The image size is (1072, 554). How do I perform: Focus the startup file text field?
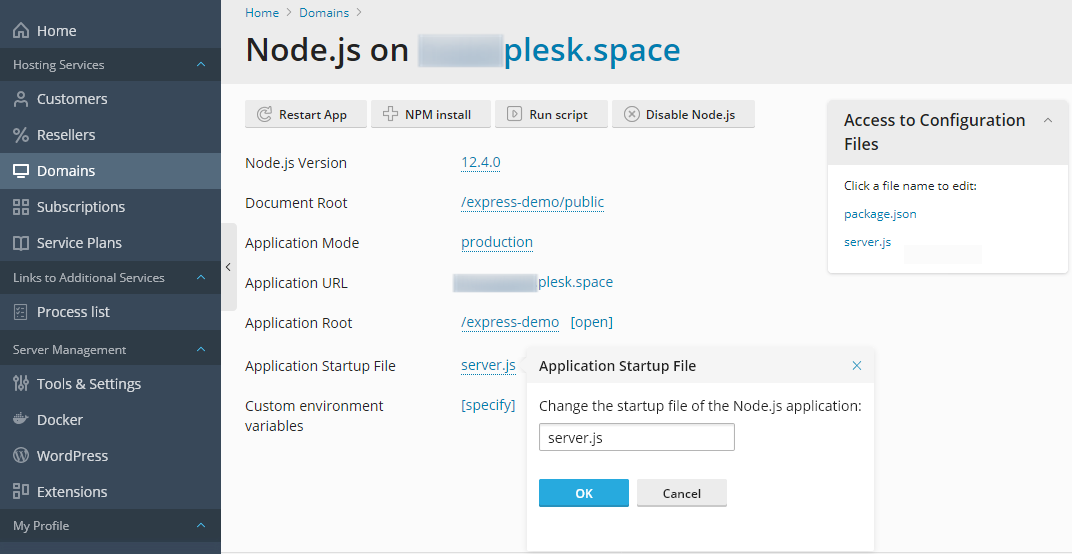pos(636,437)
